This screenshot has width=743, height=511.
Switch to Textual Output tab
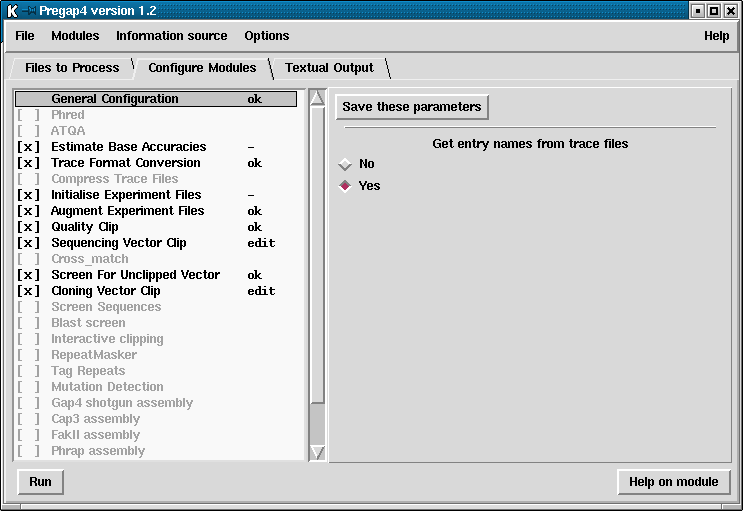click(x=329, y=68)
